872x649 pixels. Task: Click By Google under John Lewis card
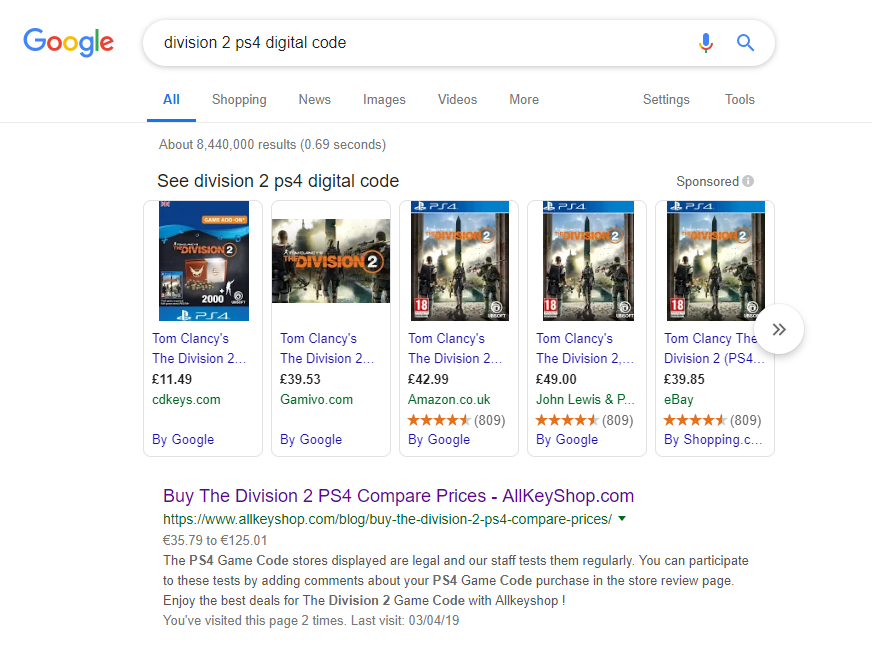tap(567, 439)
